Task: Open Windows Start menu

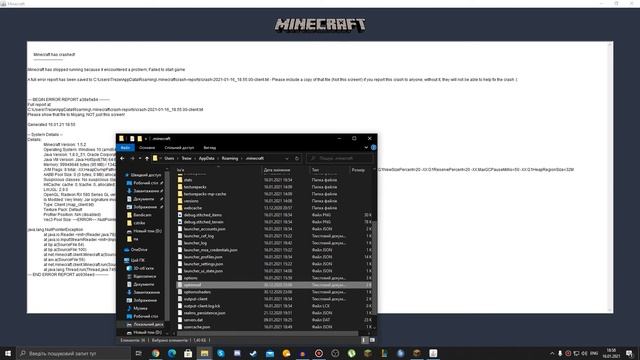Action: click(x=8, y=353)
